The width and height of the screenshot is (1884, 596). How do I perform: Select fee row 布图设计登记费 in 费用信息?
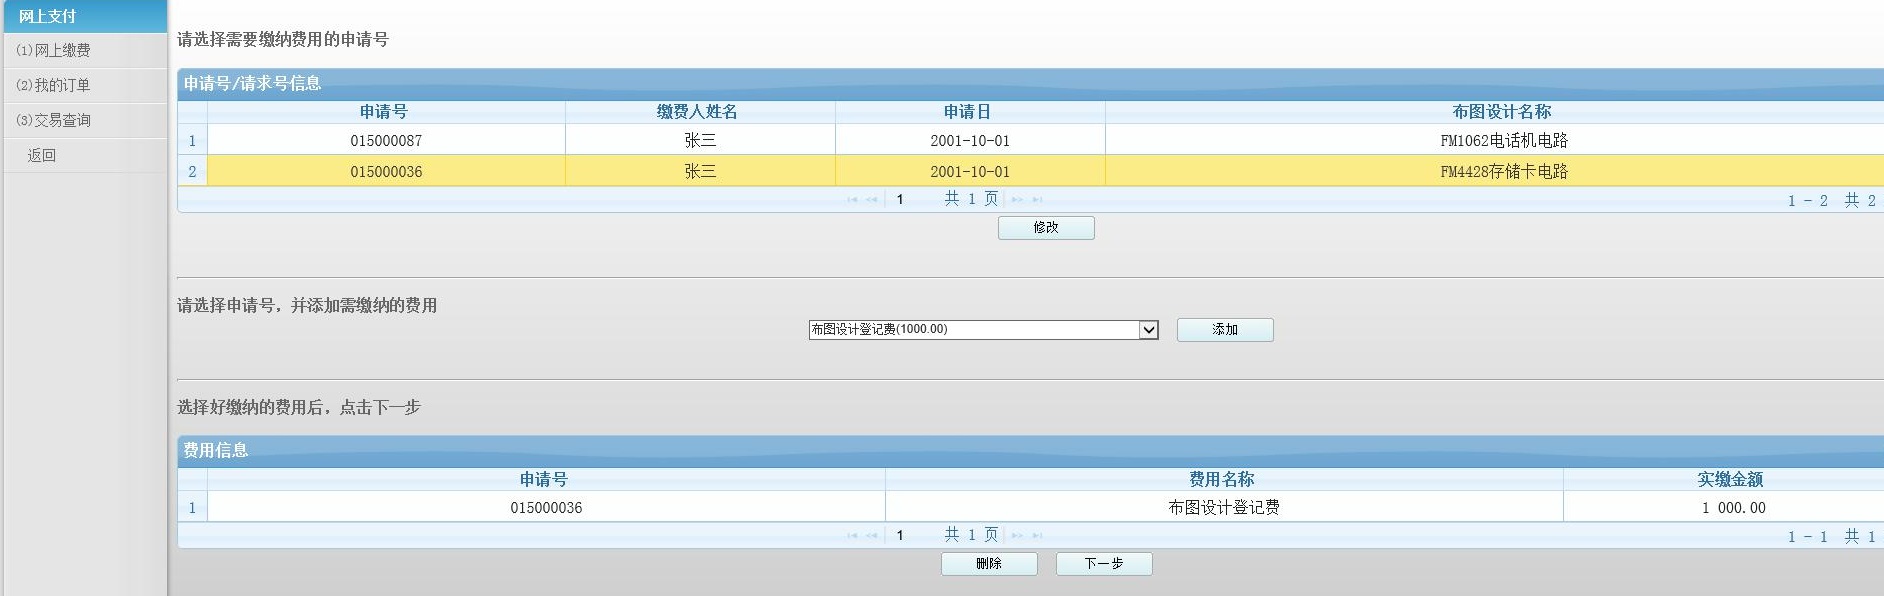[x=1223, y=508]
